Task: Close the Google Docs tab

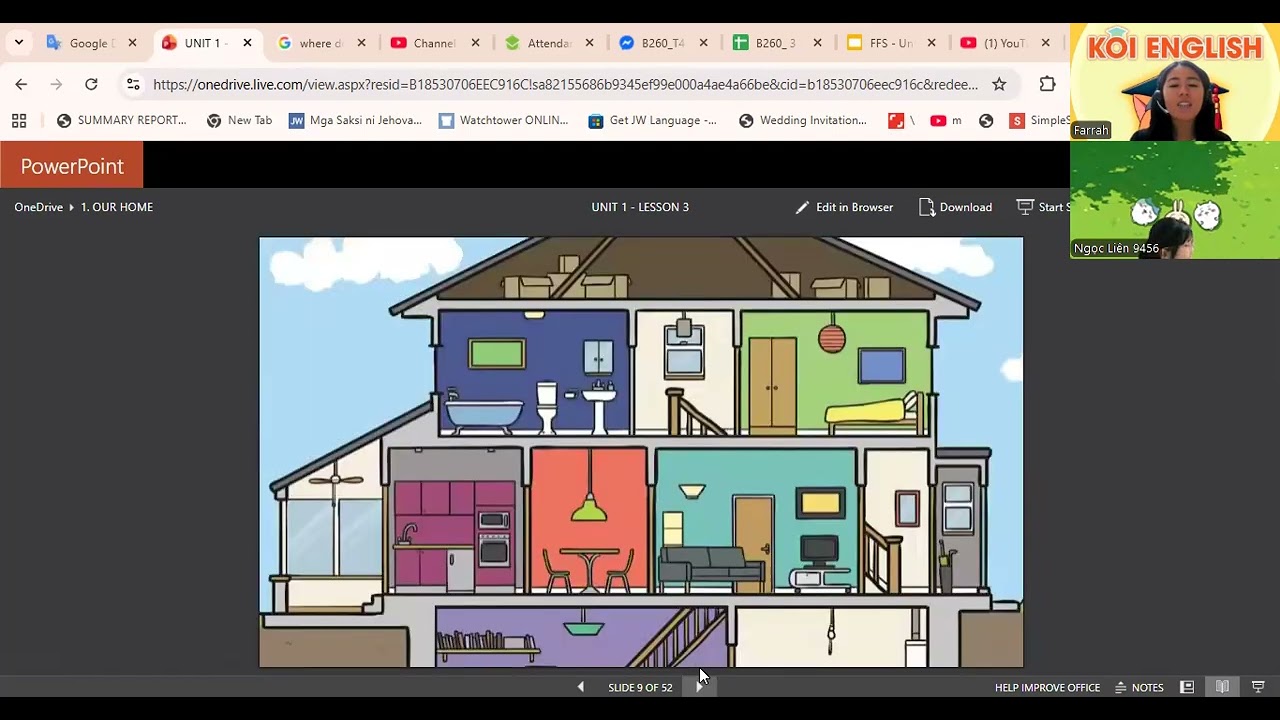Action: [132, 43]
